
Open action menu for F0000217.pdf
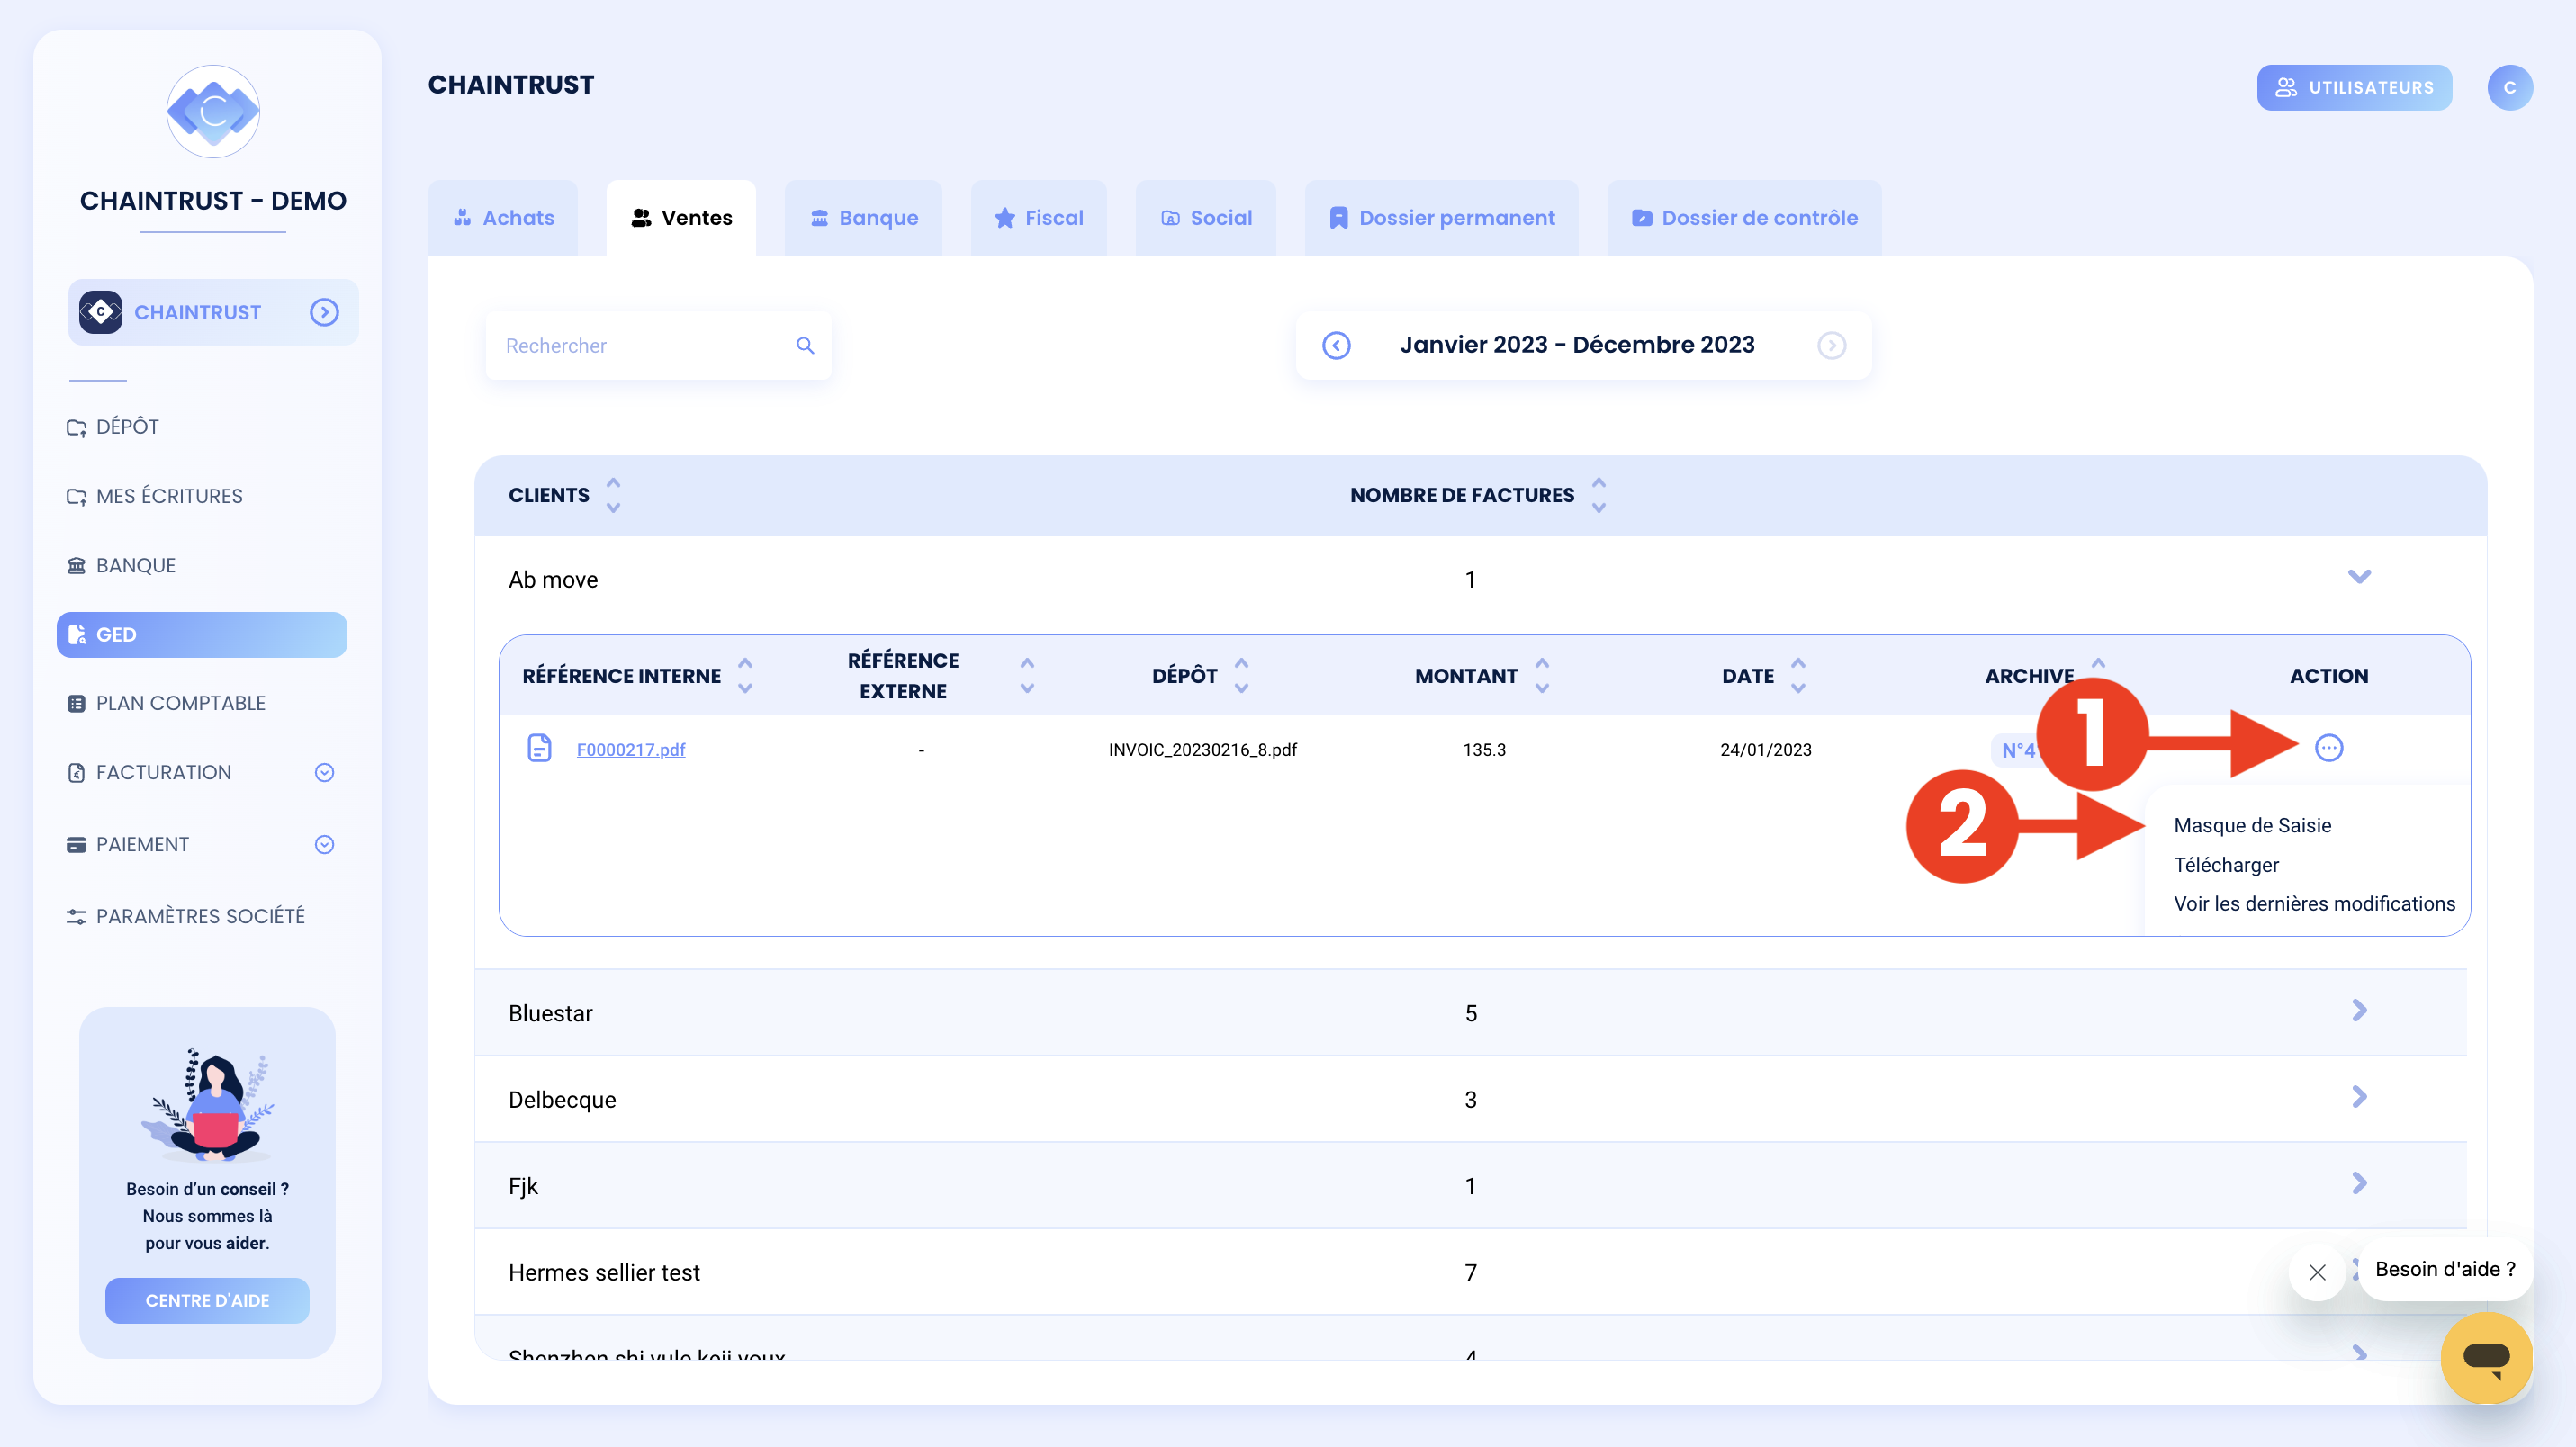coord(2329,748)
